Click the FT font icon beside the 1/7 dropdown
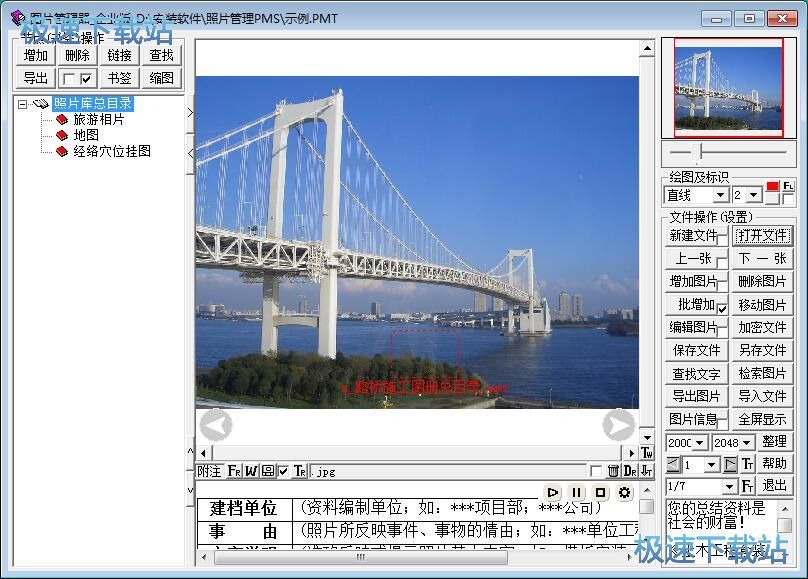 (748, 486)
